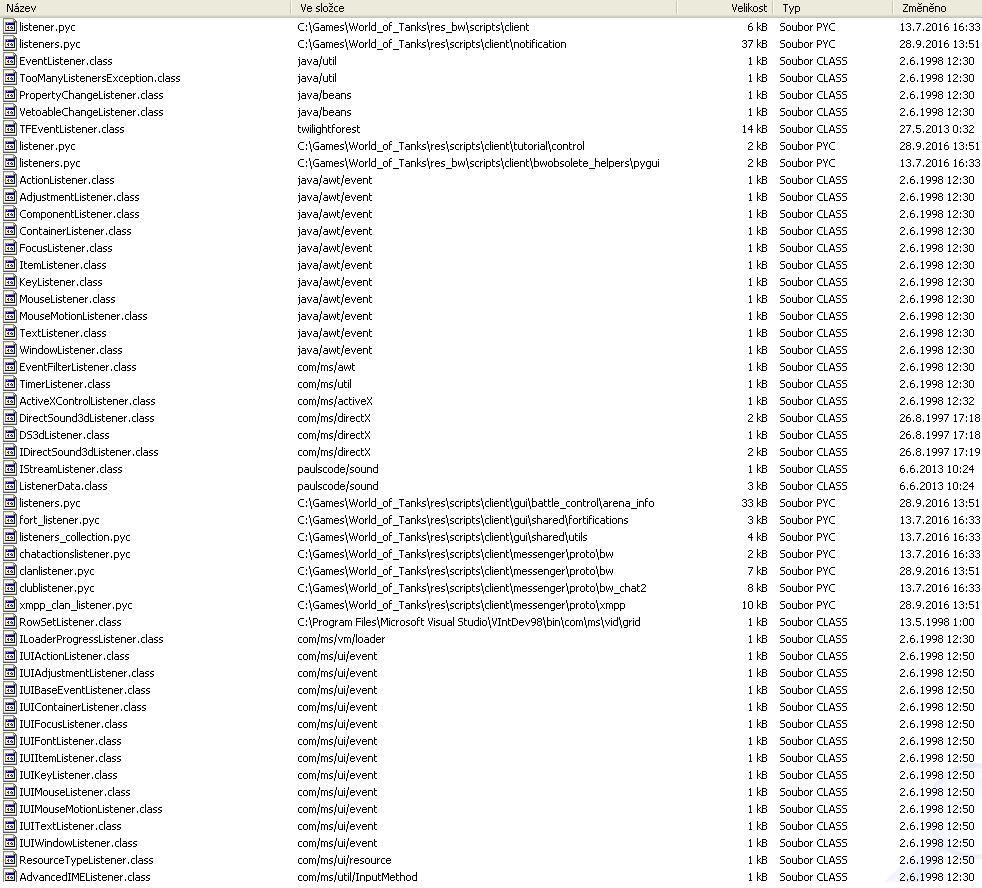This screenshot has width=982, height=888.
Task: Click the icon of TimerListener.class
Action: point(9,383)
